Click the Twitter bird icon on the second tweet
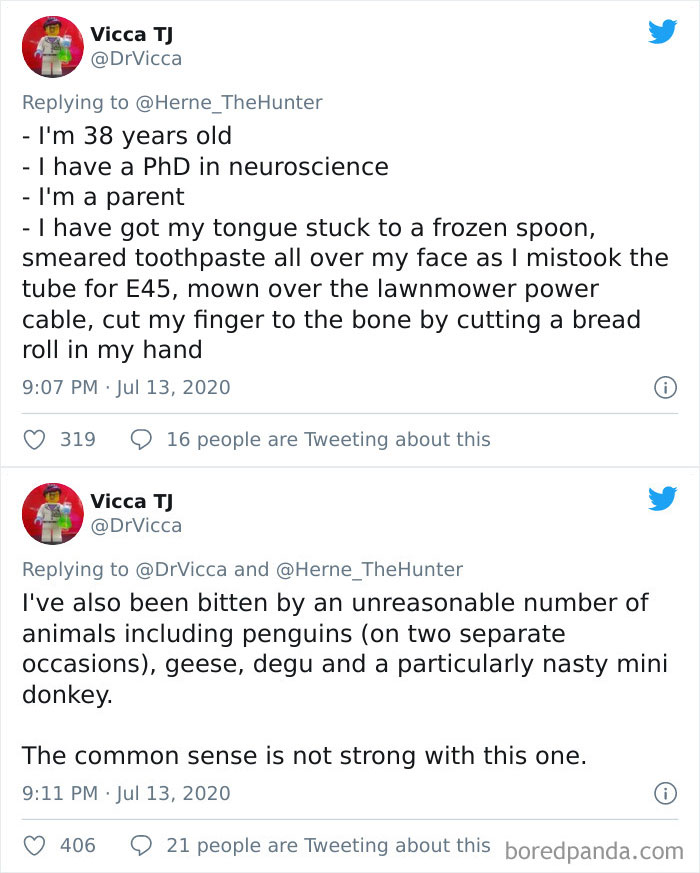This screenshot has height=873, width=700. click(662, 498)
